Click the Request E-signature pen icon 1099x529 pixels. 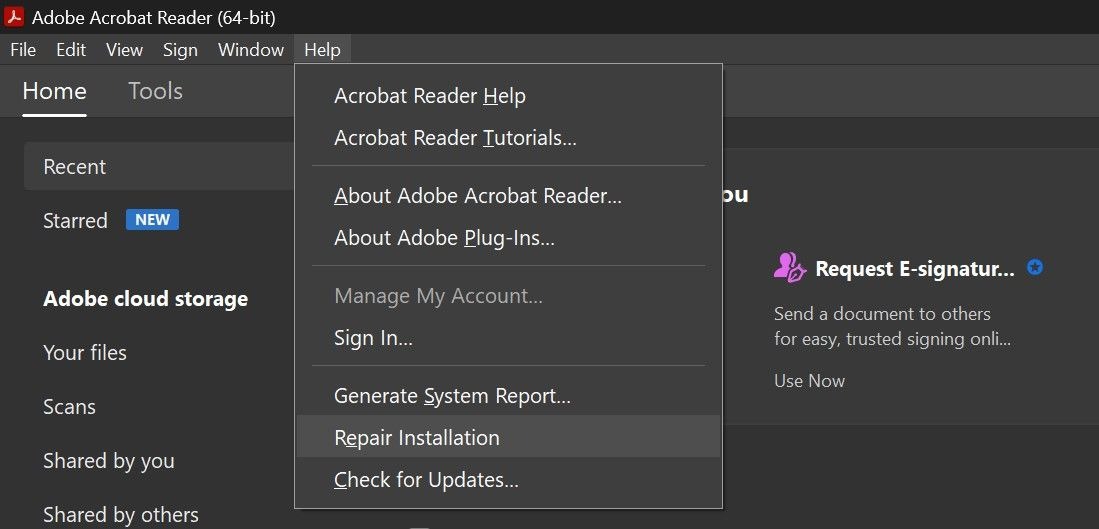(x=790, y=267)
